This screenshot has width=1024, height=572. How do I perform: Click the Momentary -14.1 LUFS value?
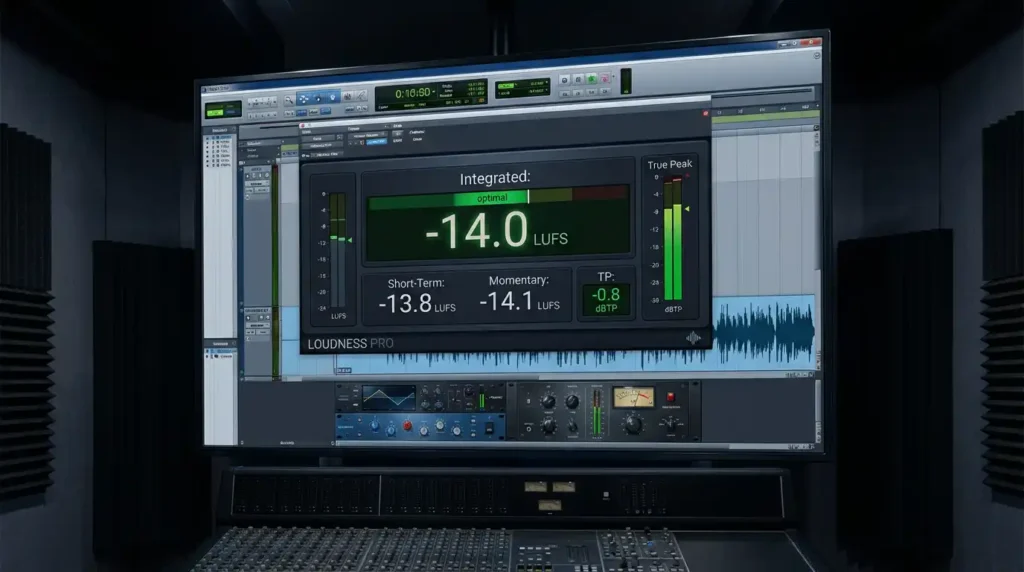click(x=519, y=301)
